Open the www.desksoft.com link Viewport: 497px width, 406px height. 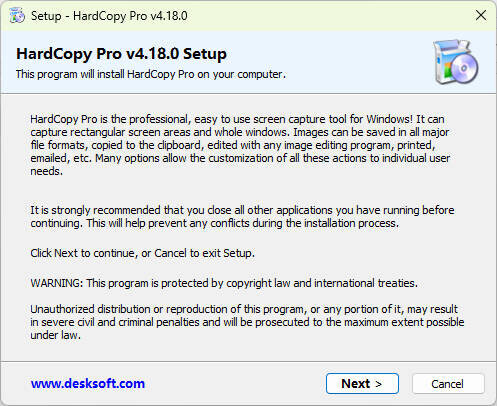[x=88, y=384]
